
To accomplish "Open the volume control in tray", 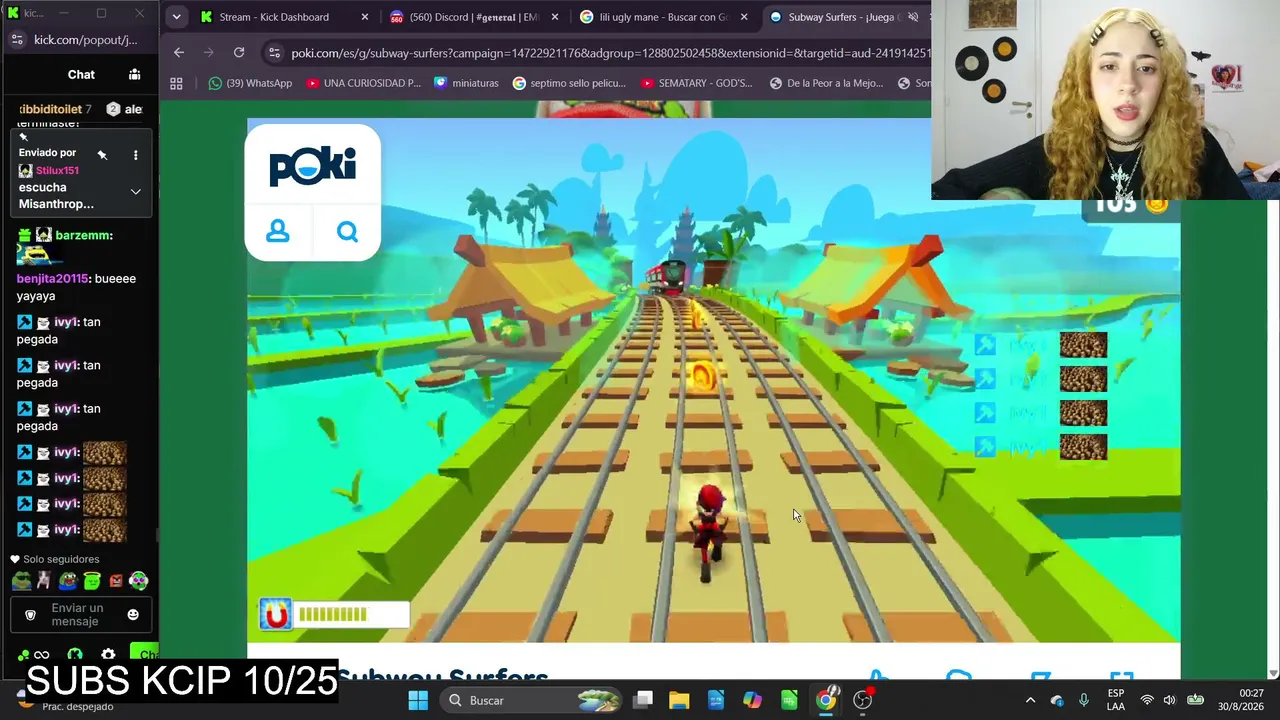I will [x=1169, y=700].
